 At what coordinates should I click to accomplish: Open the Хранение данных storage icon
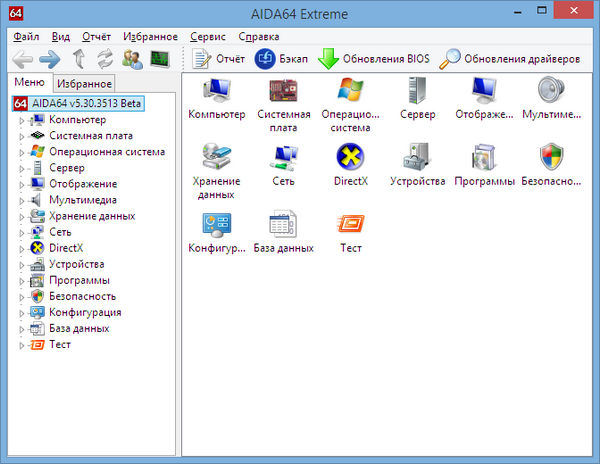pyautogui.click(x=216, y=157)
